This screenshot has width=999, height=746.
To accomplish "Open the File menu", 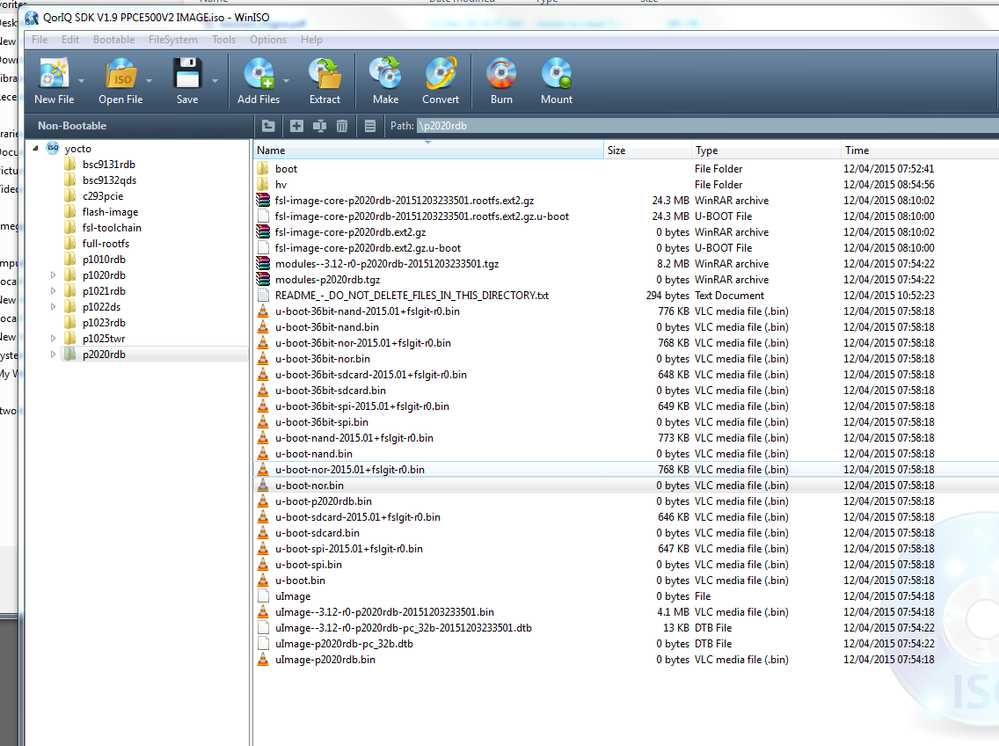I will point(40,39).
